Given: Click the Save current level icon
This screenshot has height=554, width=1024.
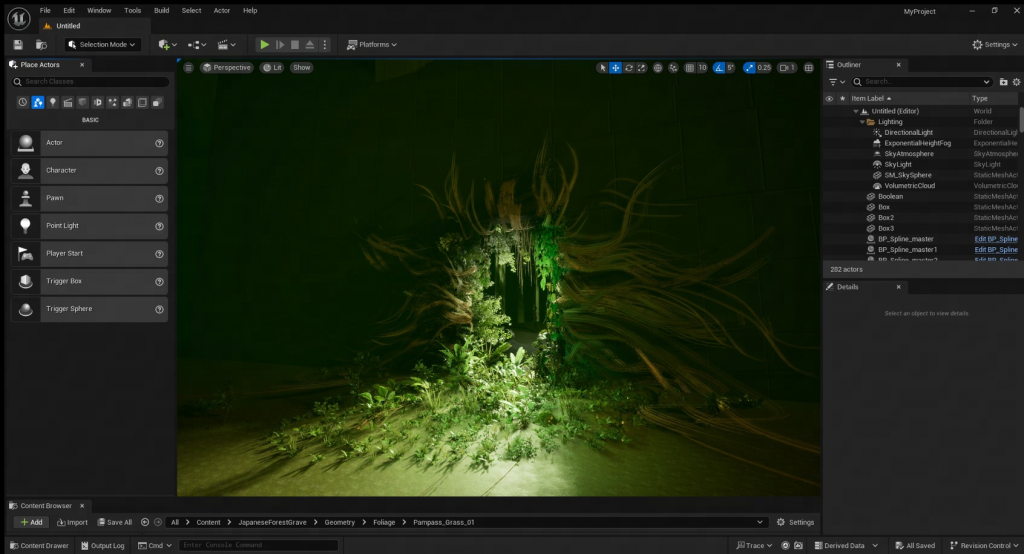Looking at the screenshot, I should click(x=18, y=45).
